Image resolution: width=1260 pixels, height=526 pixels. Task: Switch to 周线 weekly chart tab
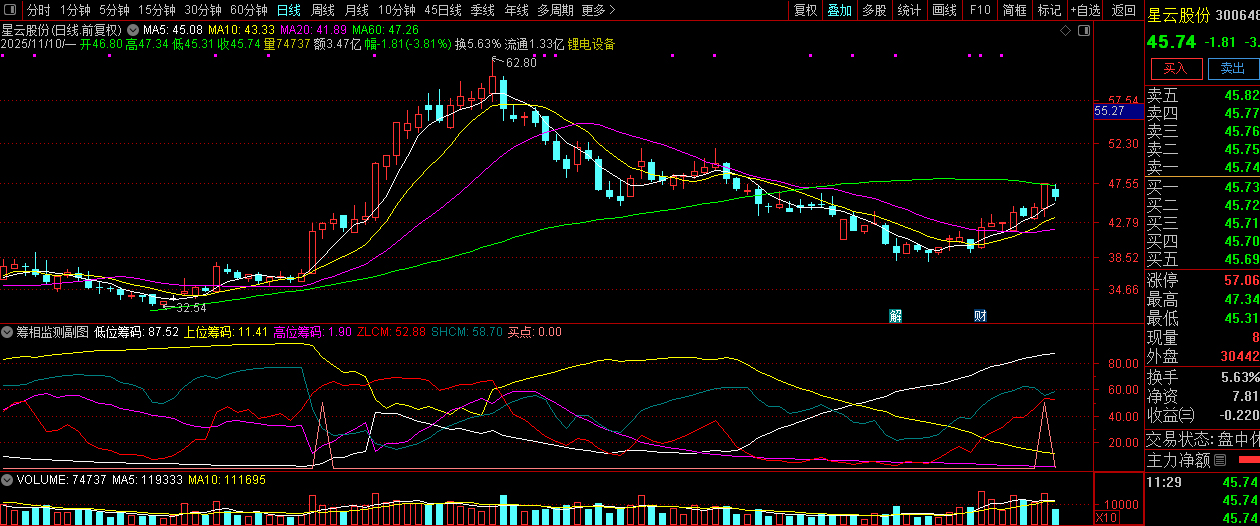click(x=323, y=10)
